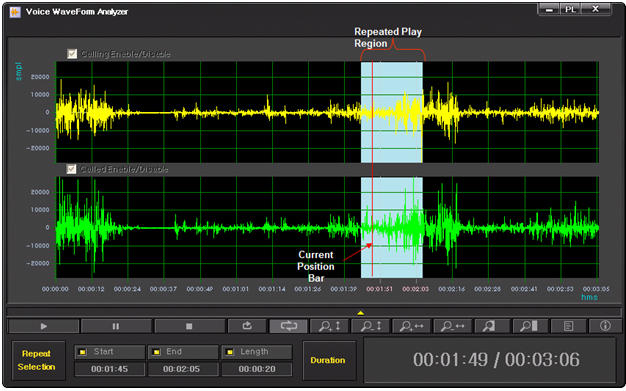Zoom in horizontally on the waveform
Screen dimensions: 626x391
412,326
